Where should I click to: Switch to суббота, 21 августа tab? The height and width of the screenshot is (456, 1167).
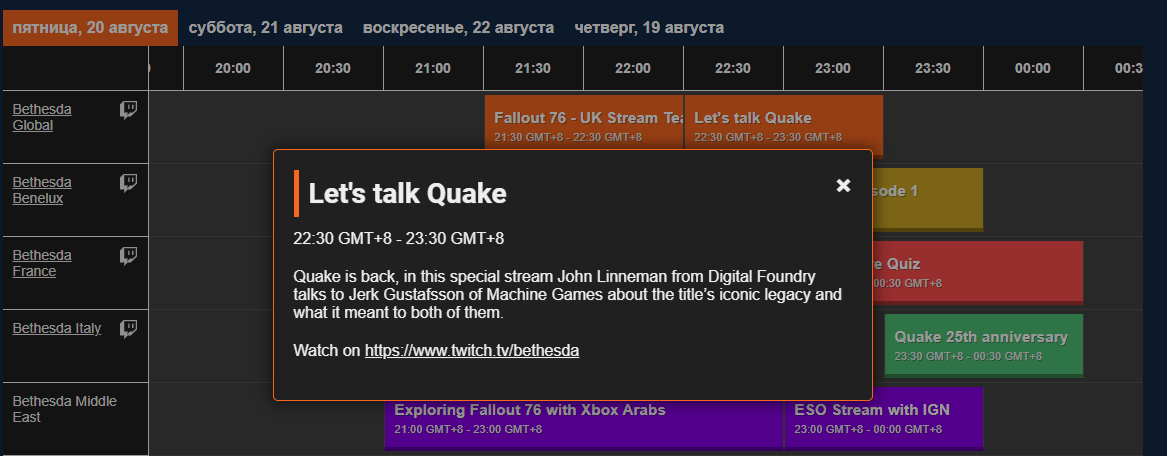pos(266,28)
